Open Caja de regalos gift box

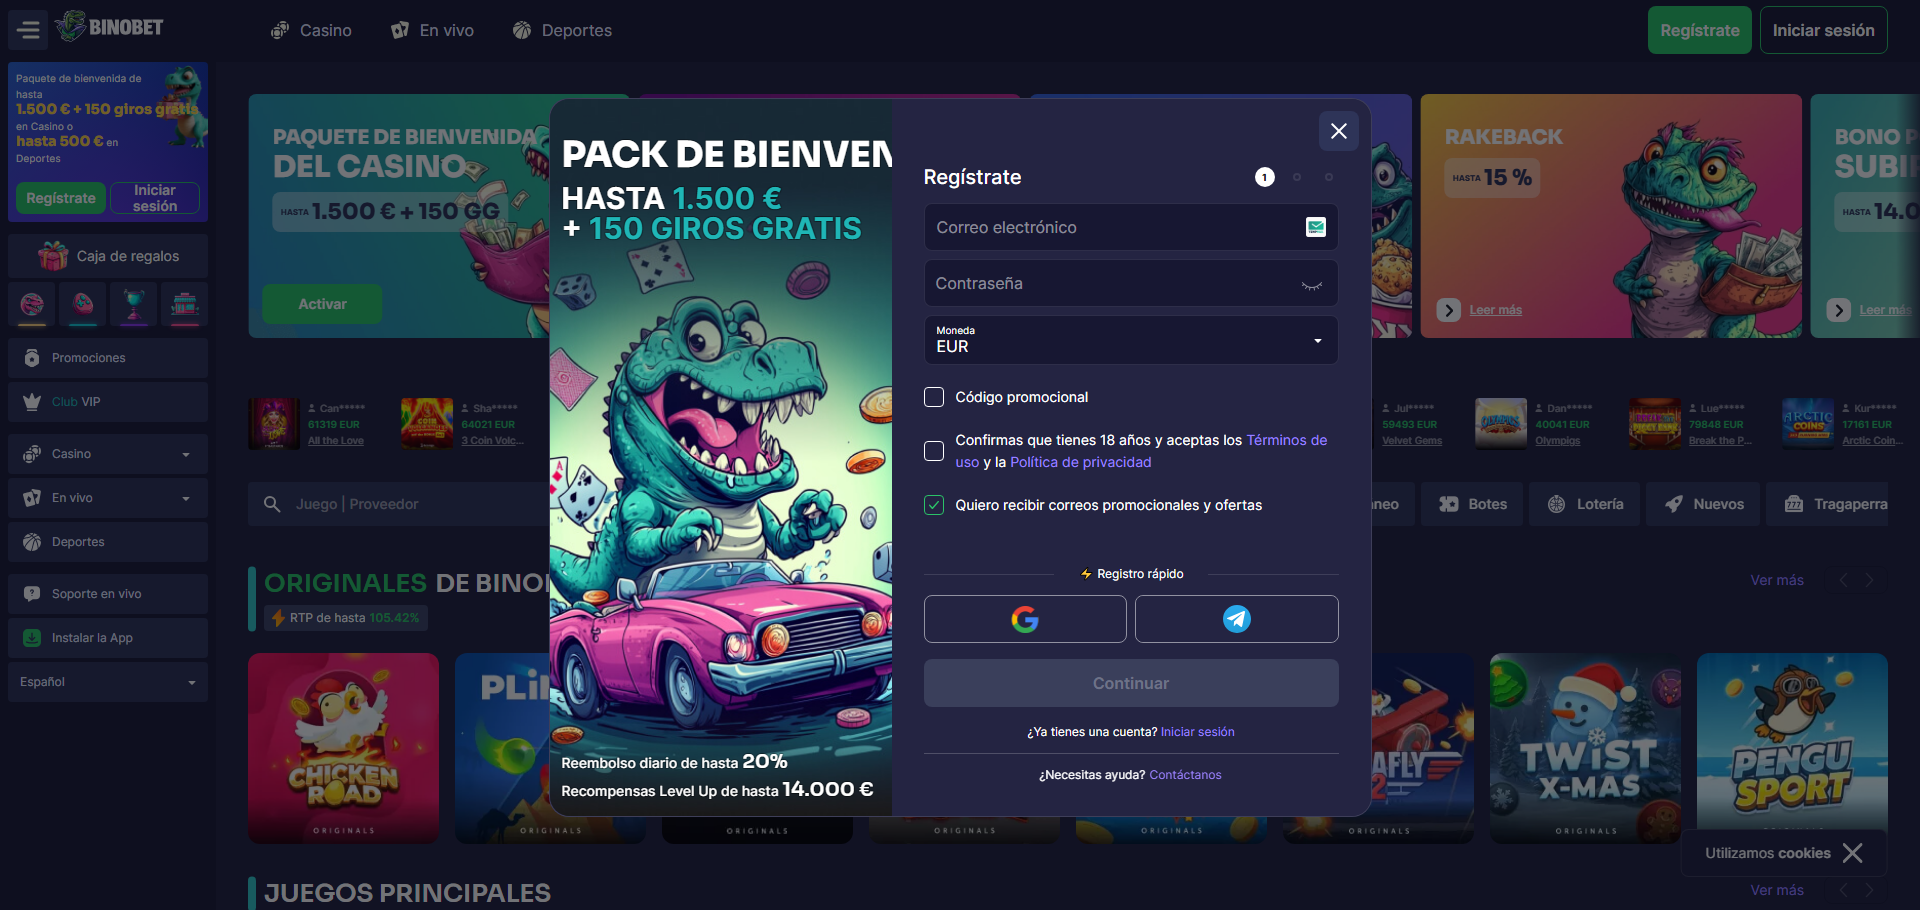(108, 256)
